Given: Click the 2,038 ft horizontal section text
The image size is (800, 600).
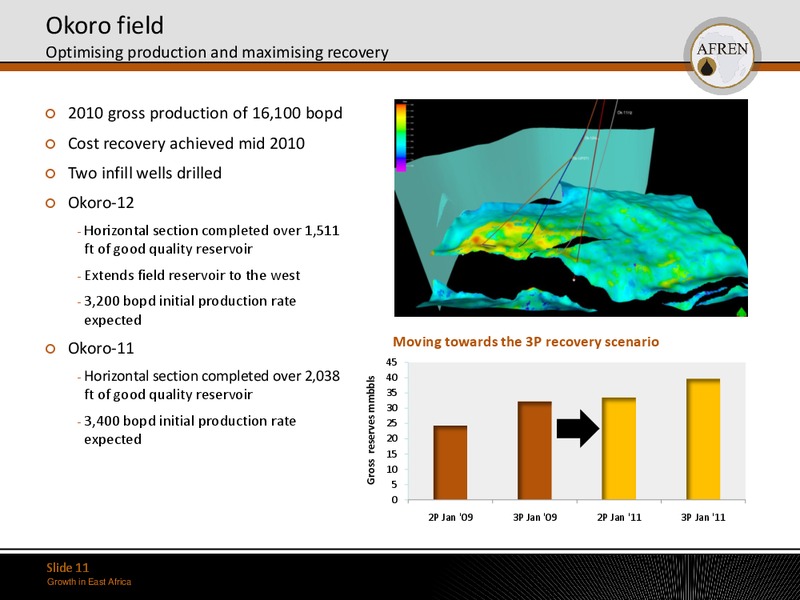Looking at the screenshot, I should coord(212,385).
